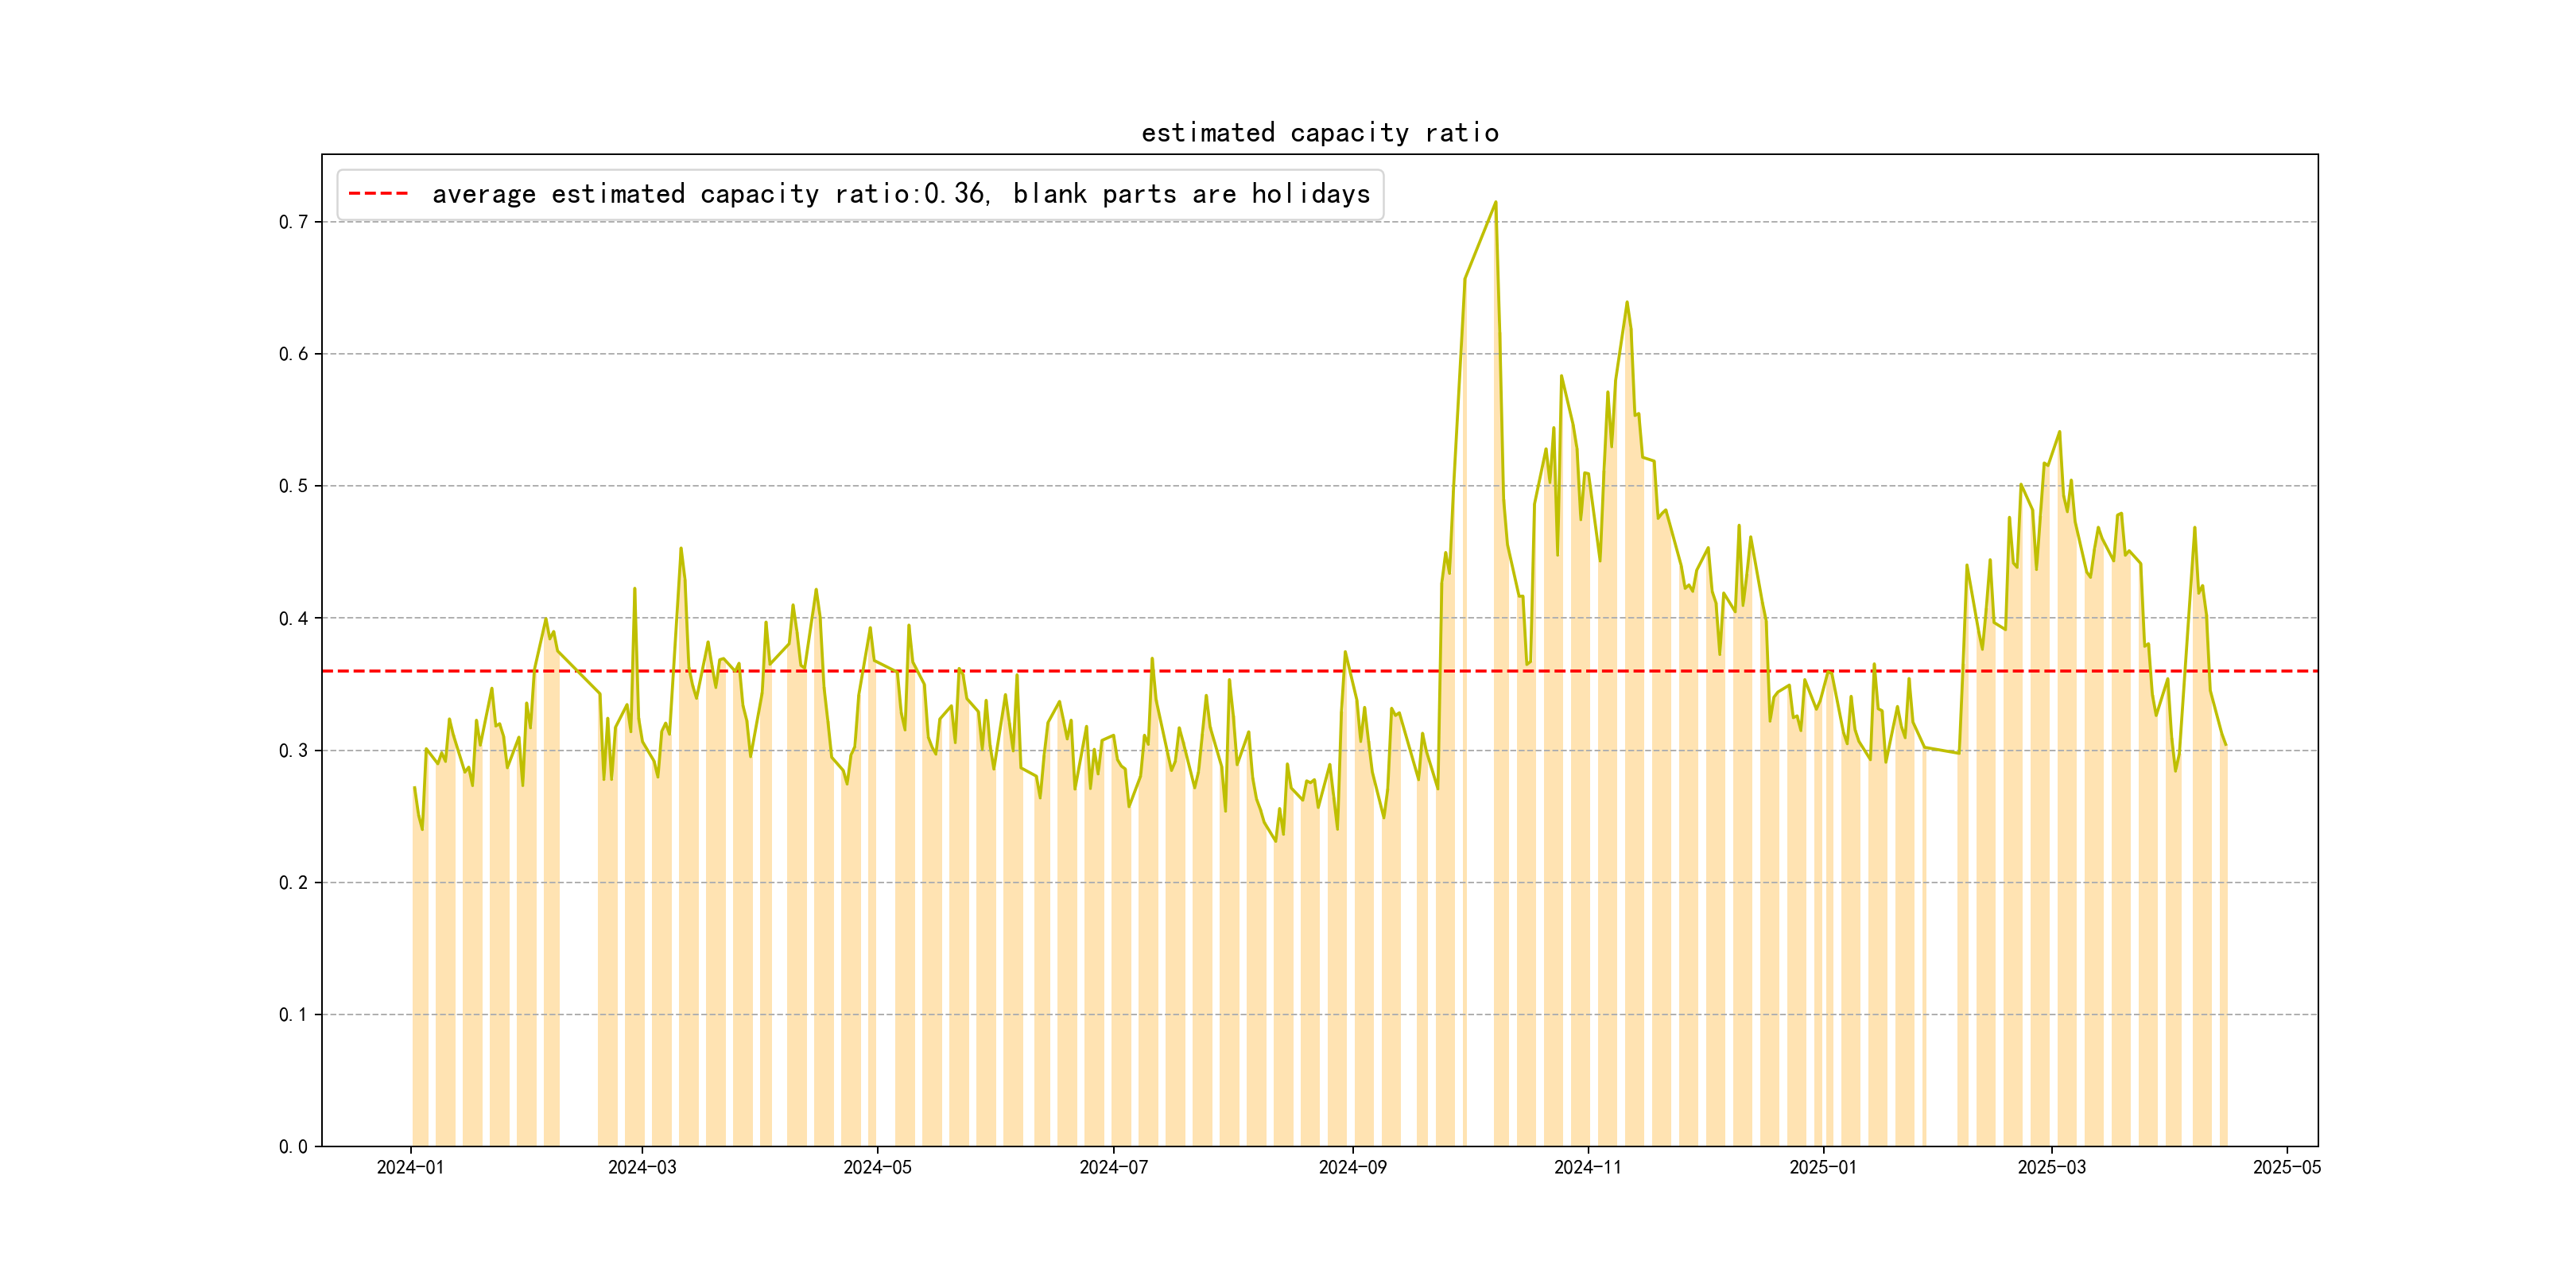
Task: Click the 0.0 y-axis tick label
Action: click(x=293, y=1146)
